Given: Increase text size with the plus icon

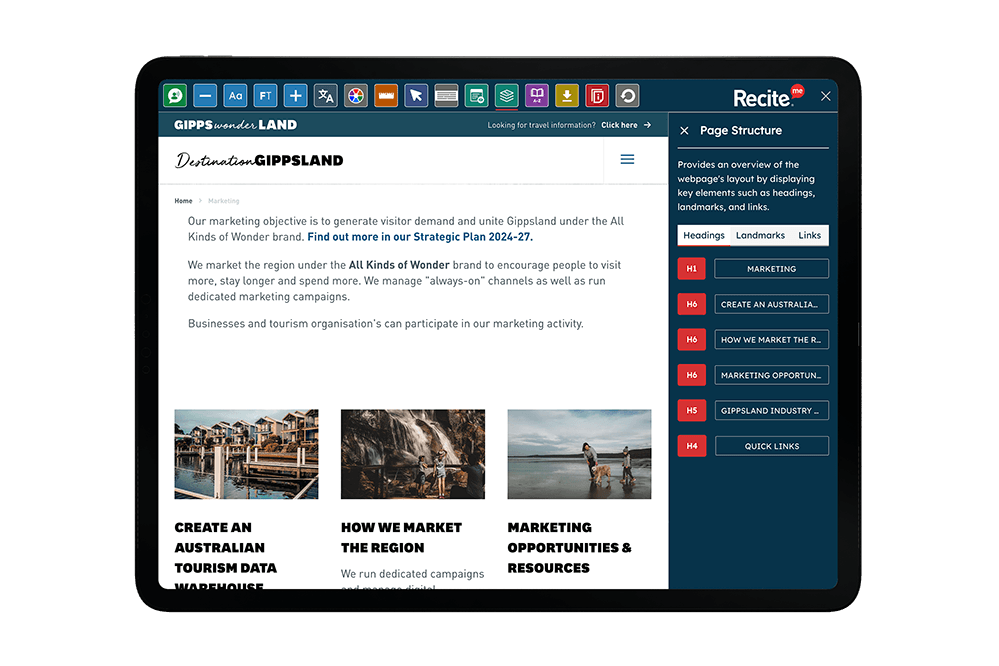Looking at the screenshot, I should click(295, 95).
